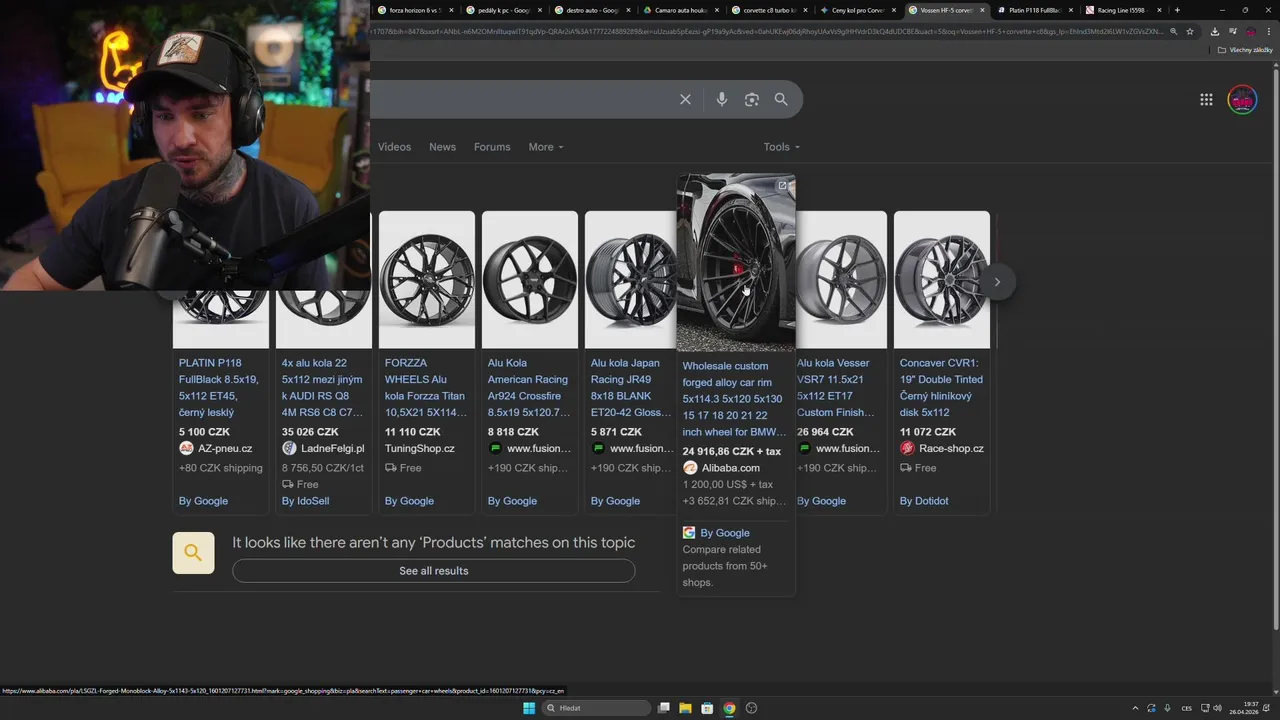The height and width of the screenshot is (720, 1280).
Task: Open Microsoft Store from the taskbar
Action: tap(707, 708)
